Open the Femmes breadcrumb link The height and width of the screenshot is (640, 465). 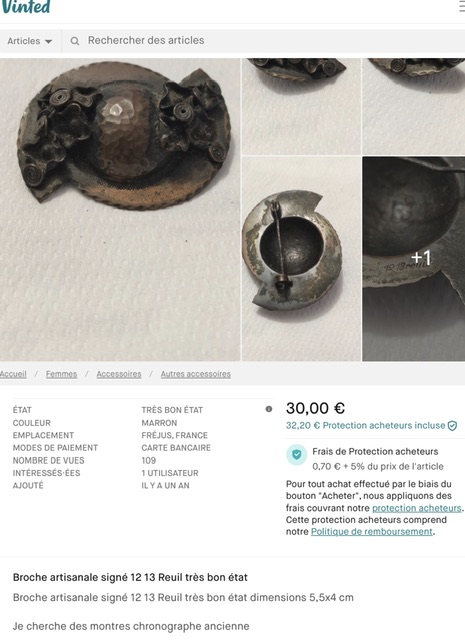(x=61, y=374)
